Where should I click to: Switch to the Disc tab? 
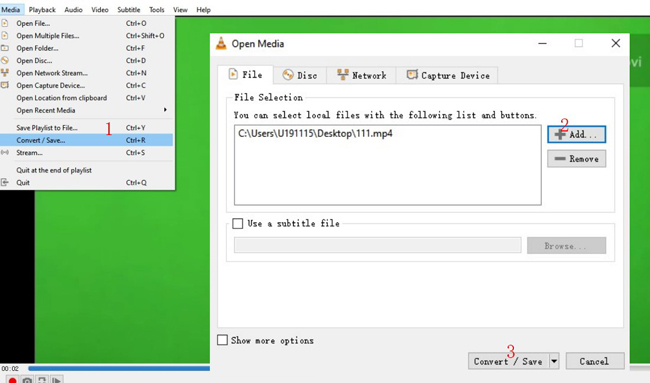300,75
